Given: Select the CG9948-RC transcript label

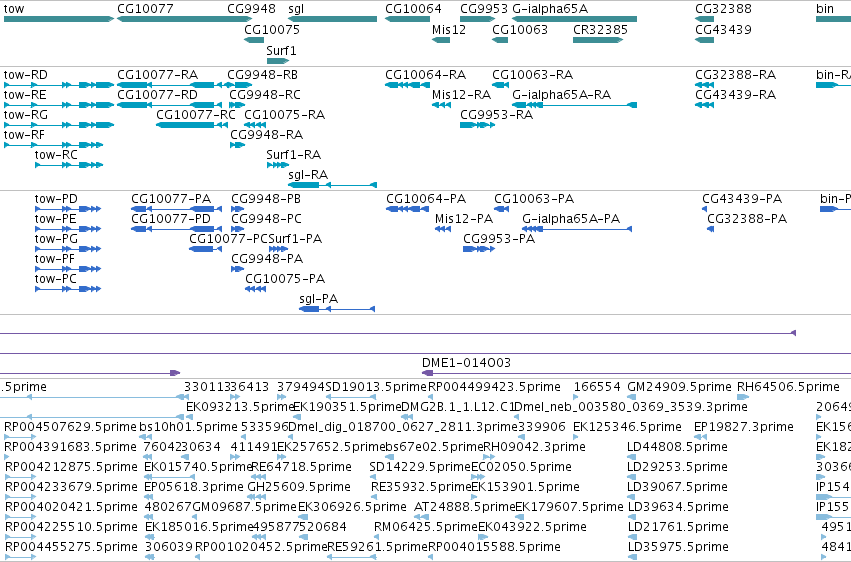Looking at the screenshot, I should [x=265, y=95].
